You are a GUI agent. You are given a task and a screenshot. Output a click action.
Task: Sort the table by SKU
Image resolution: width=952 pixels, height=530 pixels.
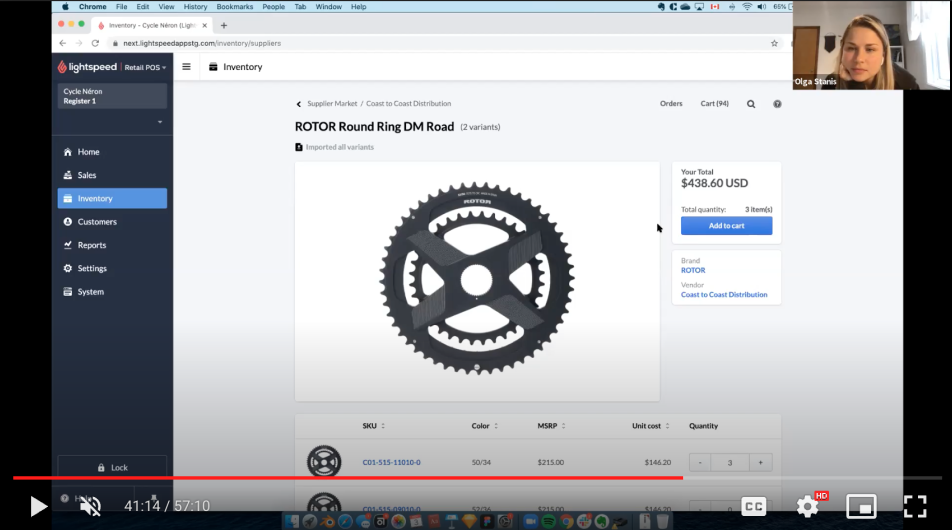click(x=373, y=426)
